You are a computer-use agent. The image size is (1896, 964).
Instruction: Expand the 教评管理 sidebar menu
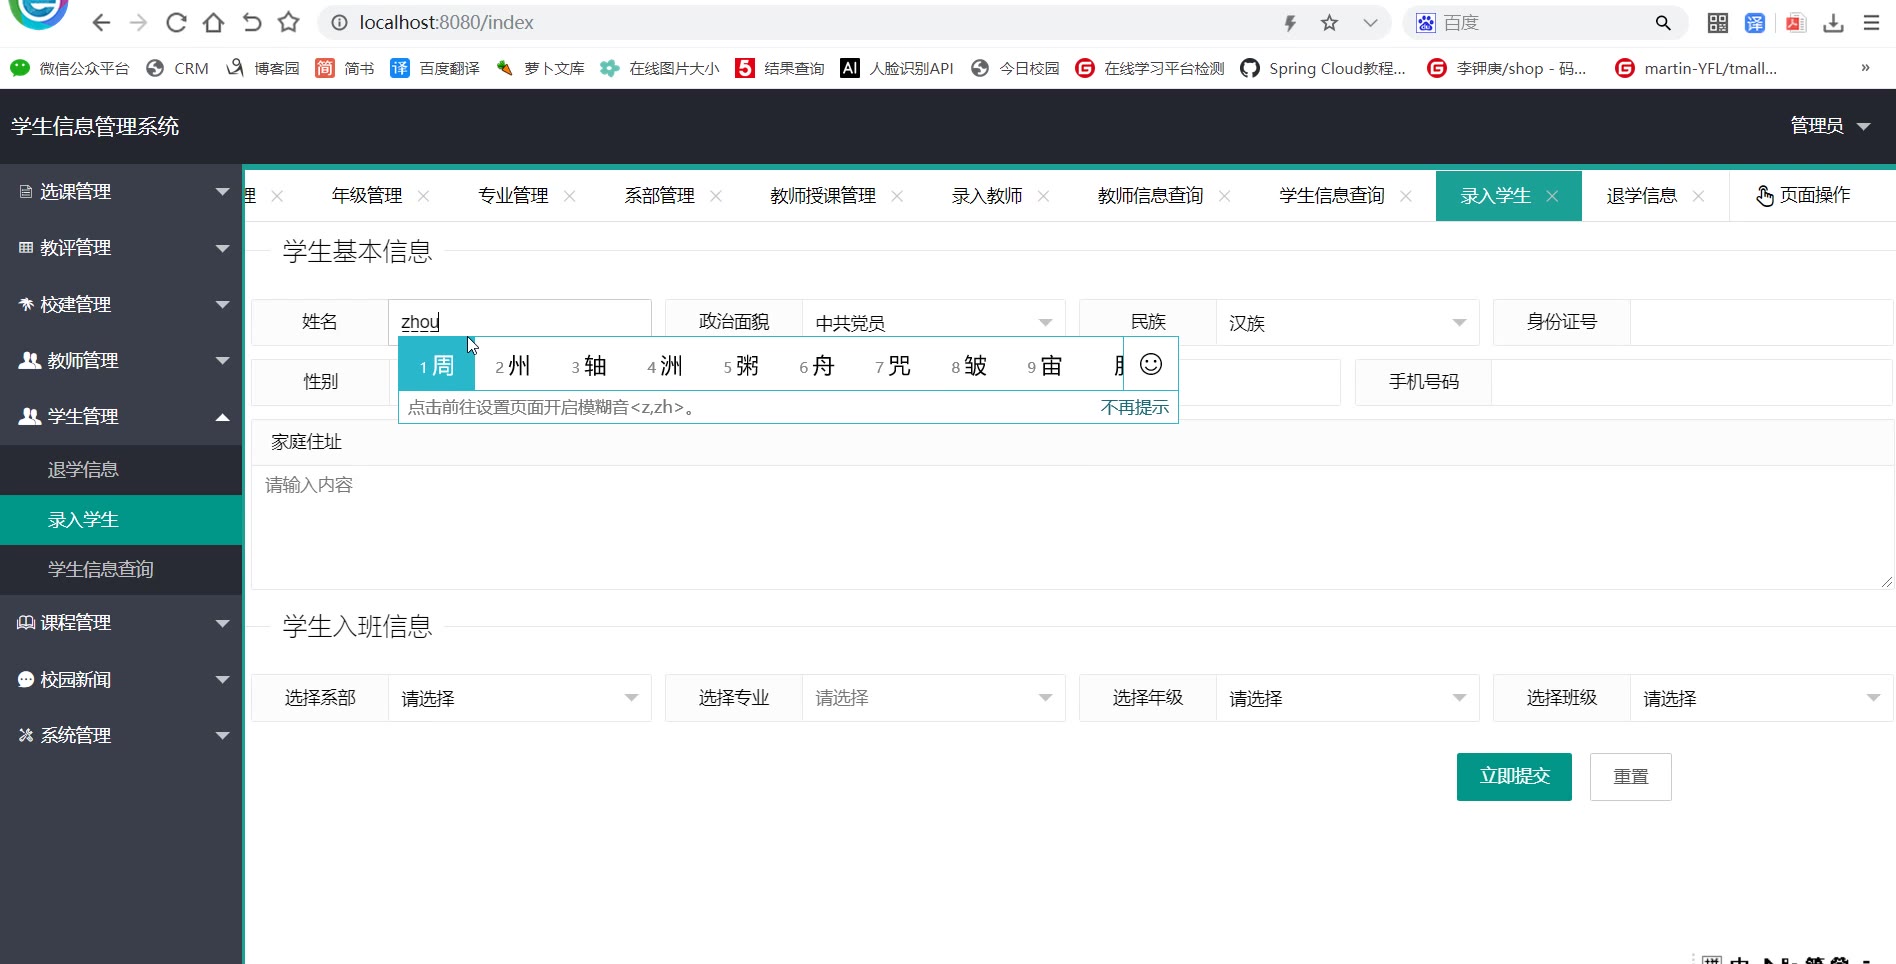point(121,248)
